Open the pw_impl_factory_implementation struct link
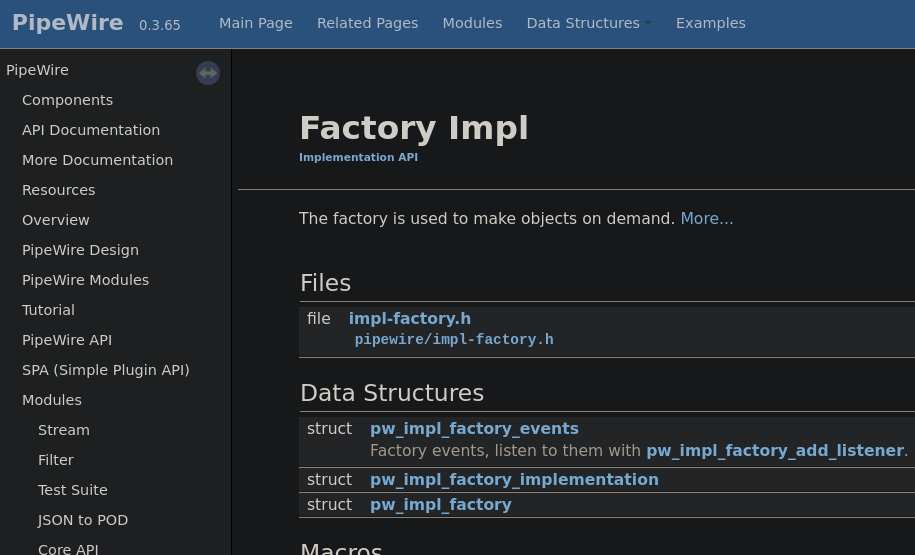Screen dimensions: 915x555 coord(514,480)
